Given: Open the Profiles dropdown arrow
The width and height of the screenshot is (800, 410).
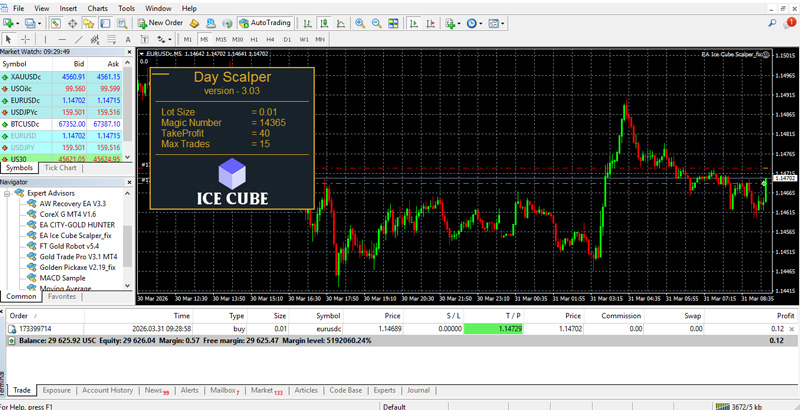Looking at the screenshot, I should [39, 23].
